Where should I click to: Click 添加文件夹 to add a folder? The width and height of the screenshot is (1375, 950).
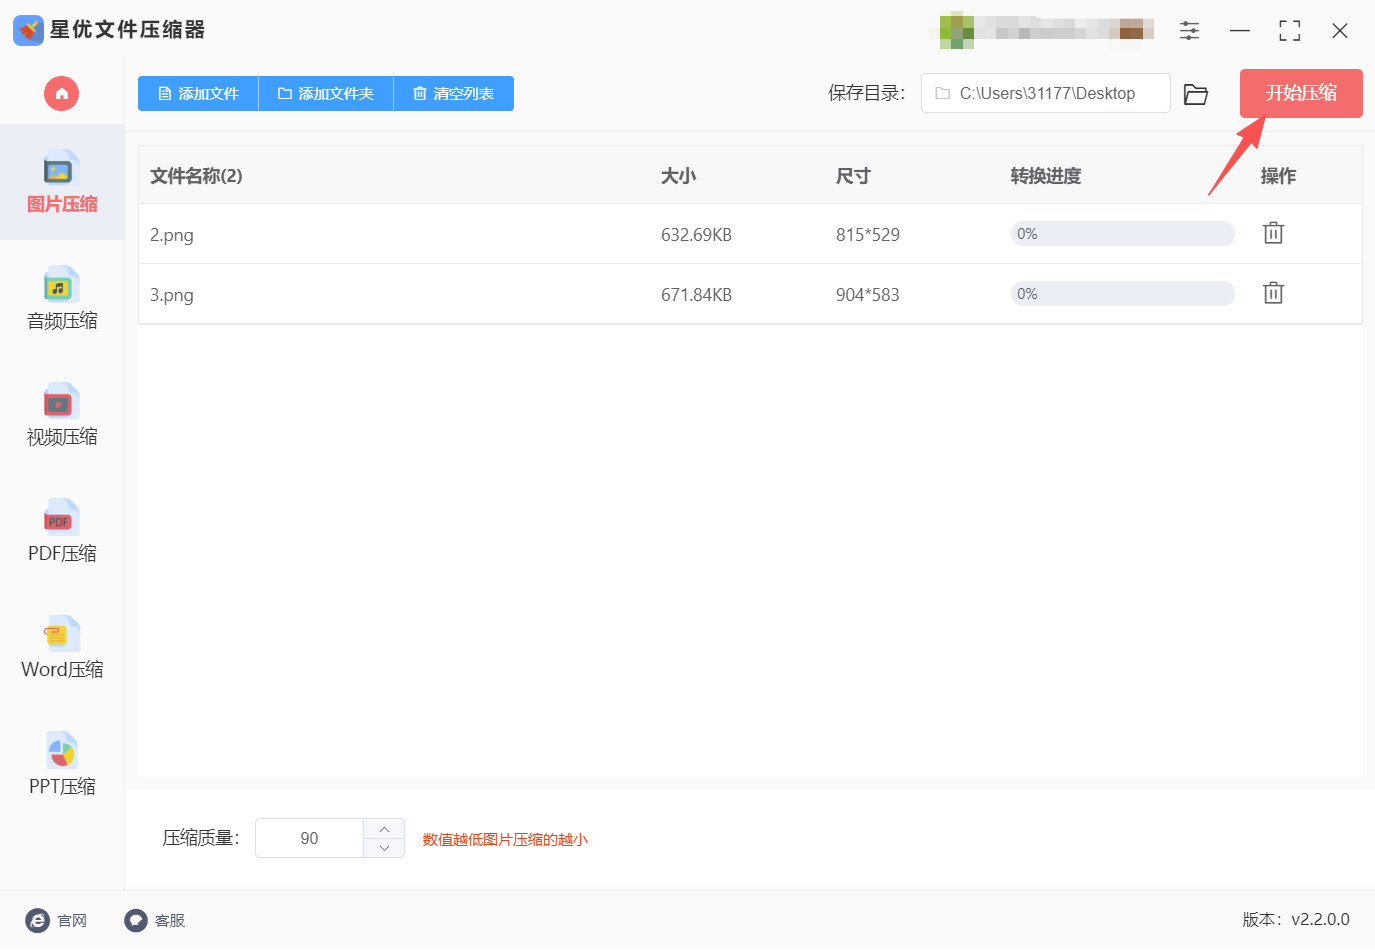pyautogui.click(x=325, y=93)
